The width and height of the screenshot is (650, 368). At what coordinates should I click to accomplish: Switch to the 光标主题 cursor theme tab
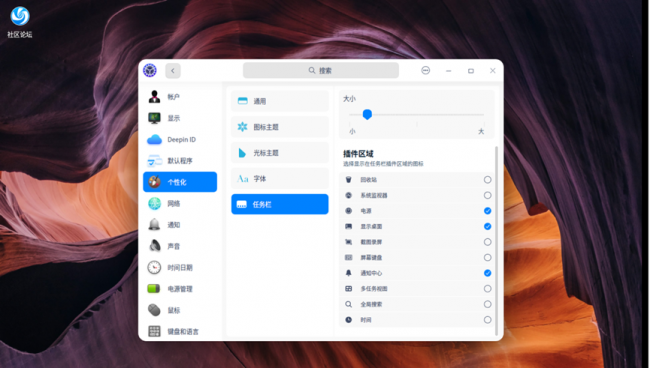pos(280,153)
